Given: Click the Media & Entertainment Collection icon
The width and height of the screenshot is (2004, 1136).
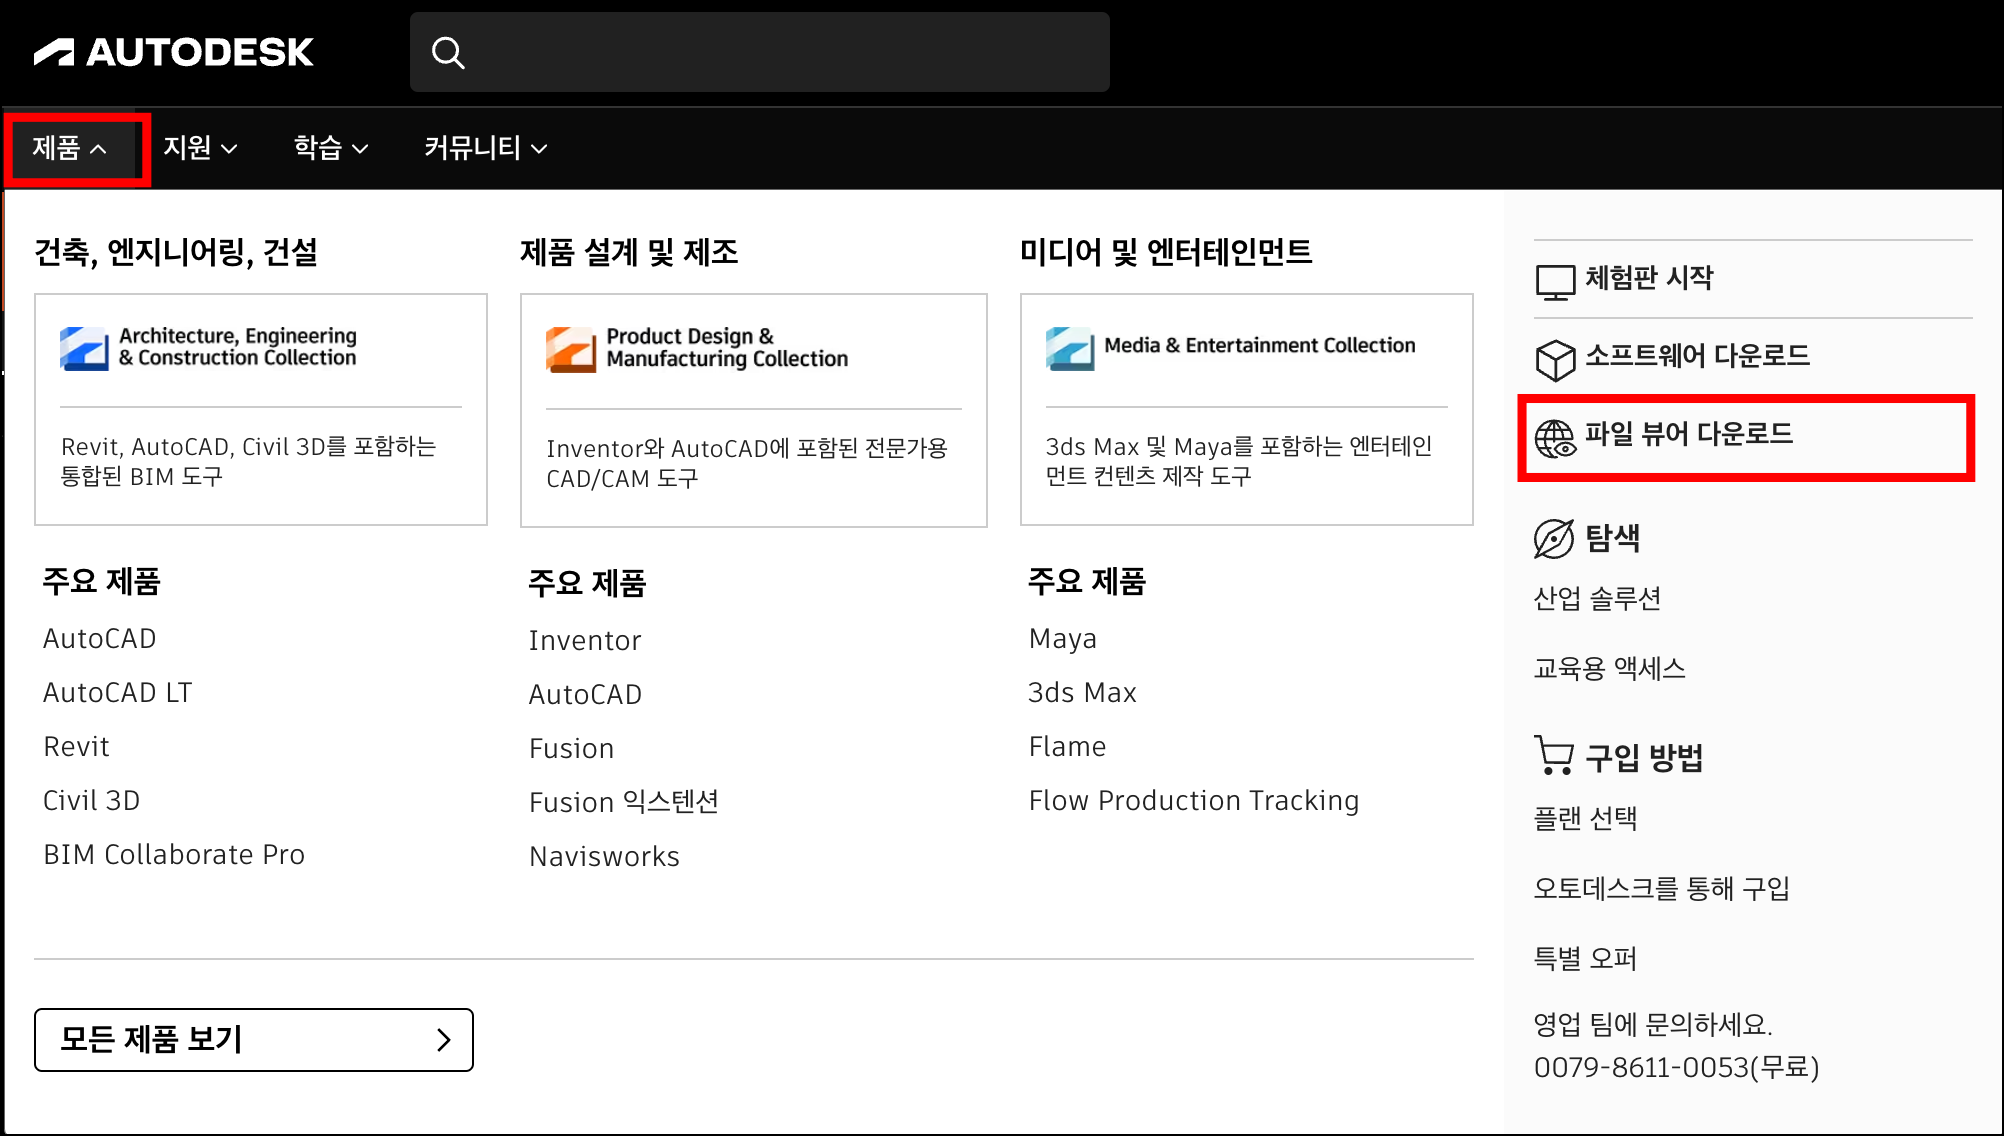Looking at the screenshot, I should point(1070,348).
